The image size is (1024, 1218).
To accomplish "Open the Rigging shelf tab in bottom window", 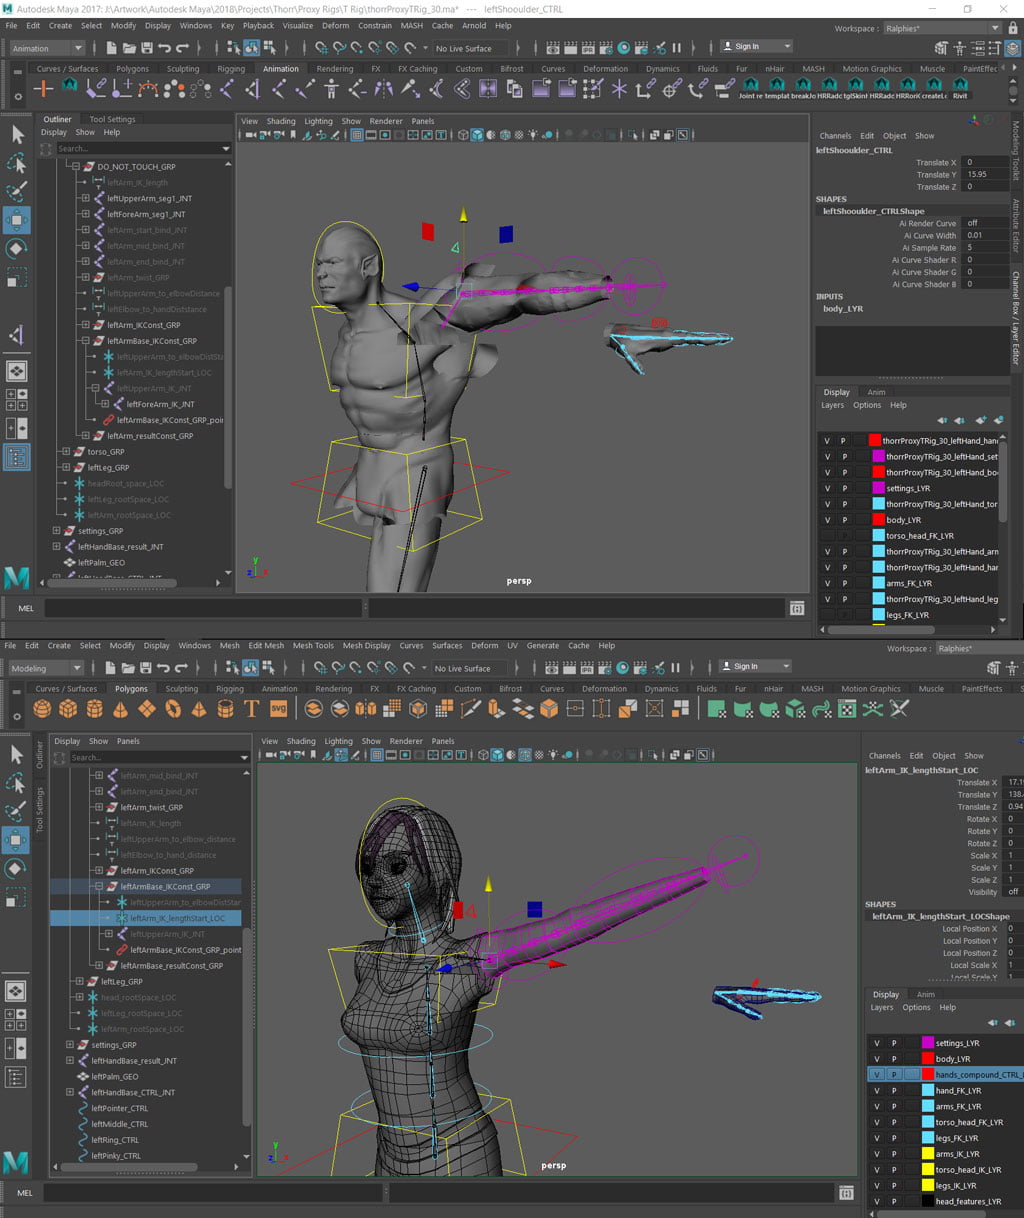I will pyautogui.click(x=229, y=689).
